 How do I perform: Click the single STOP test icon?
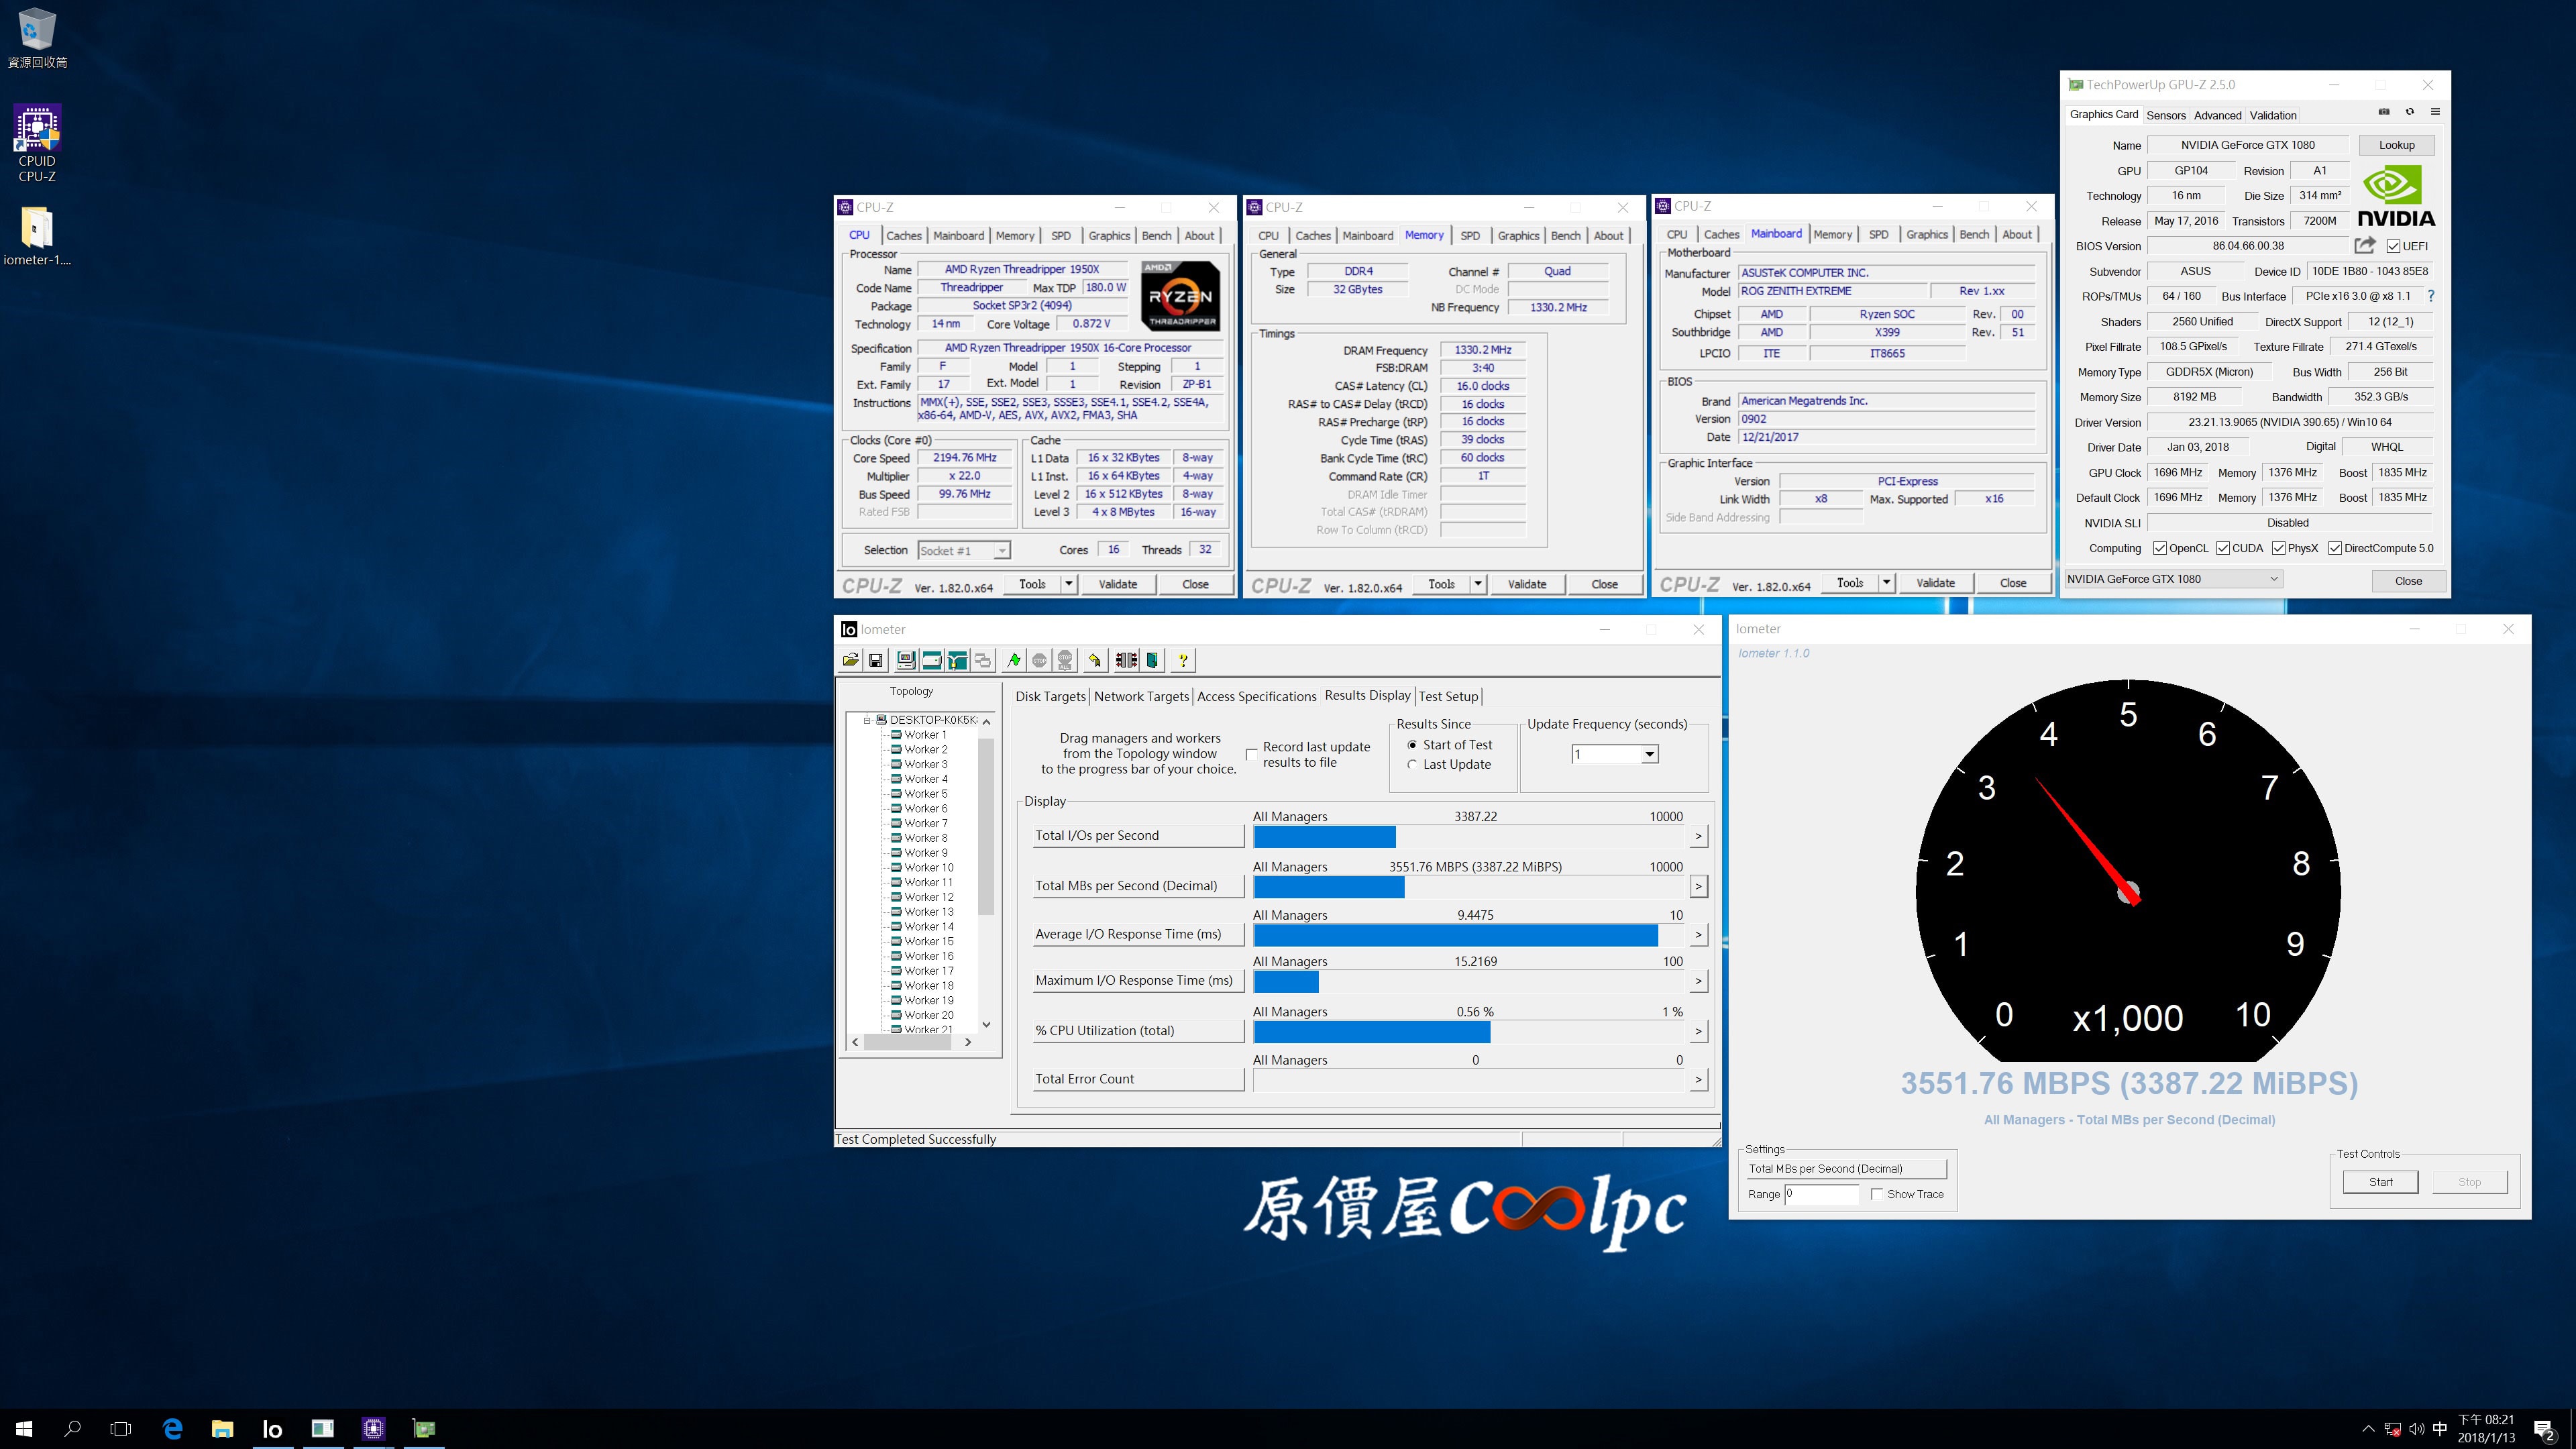click(1040, 660)
